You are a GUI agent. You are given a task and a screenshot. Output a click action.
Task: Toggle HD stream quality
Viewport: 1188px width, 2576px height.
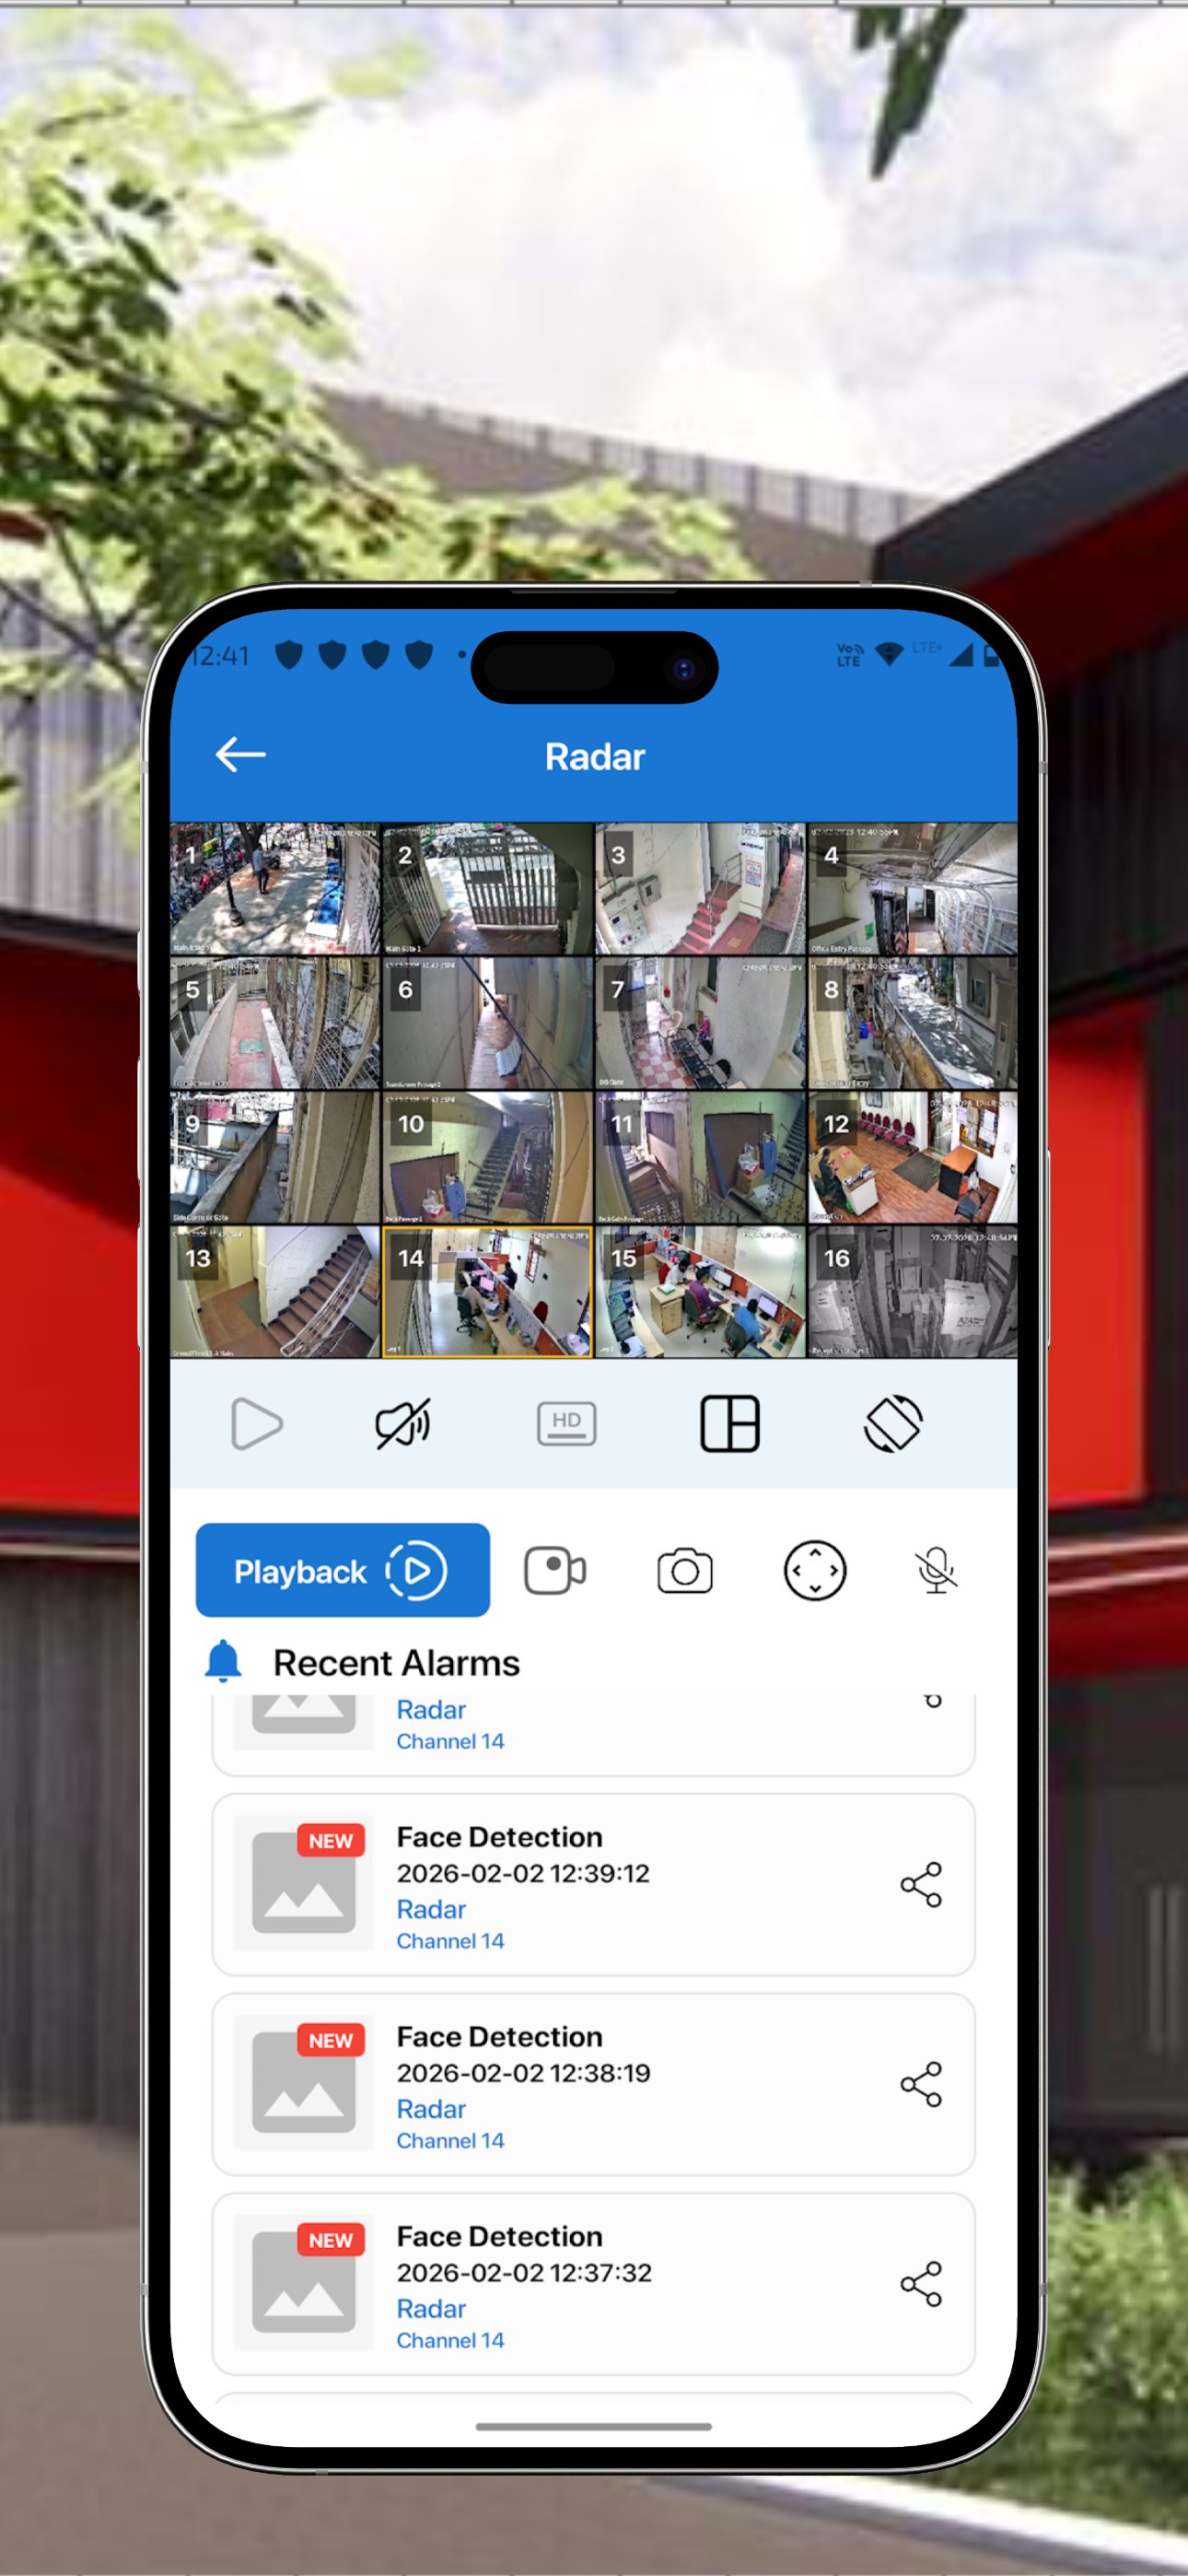pos(566,1423)
